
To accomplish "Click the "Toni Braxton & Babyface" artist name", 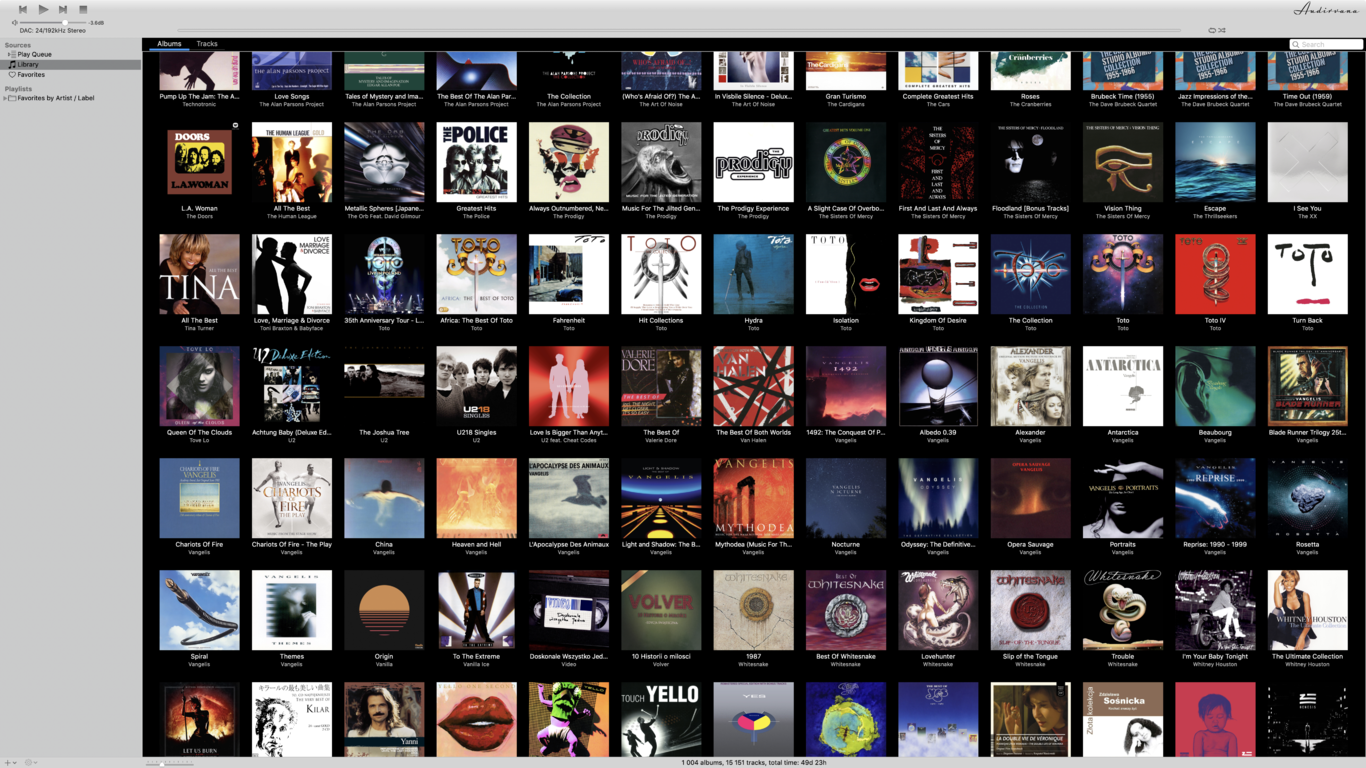I will 291,328.
